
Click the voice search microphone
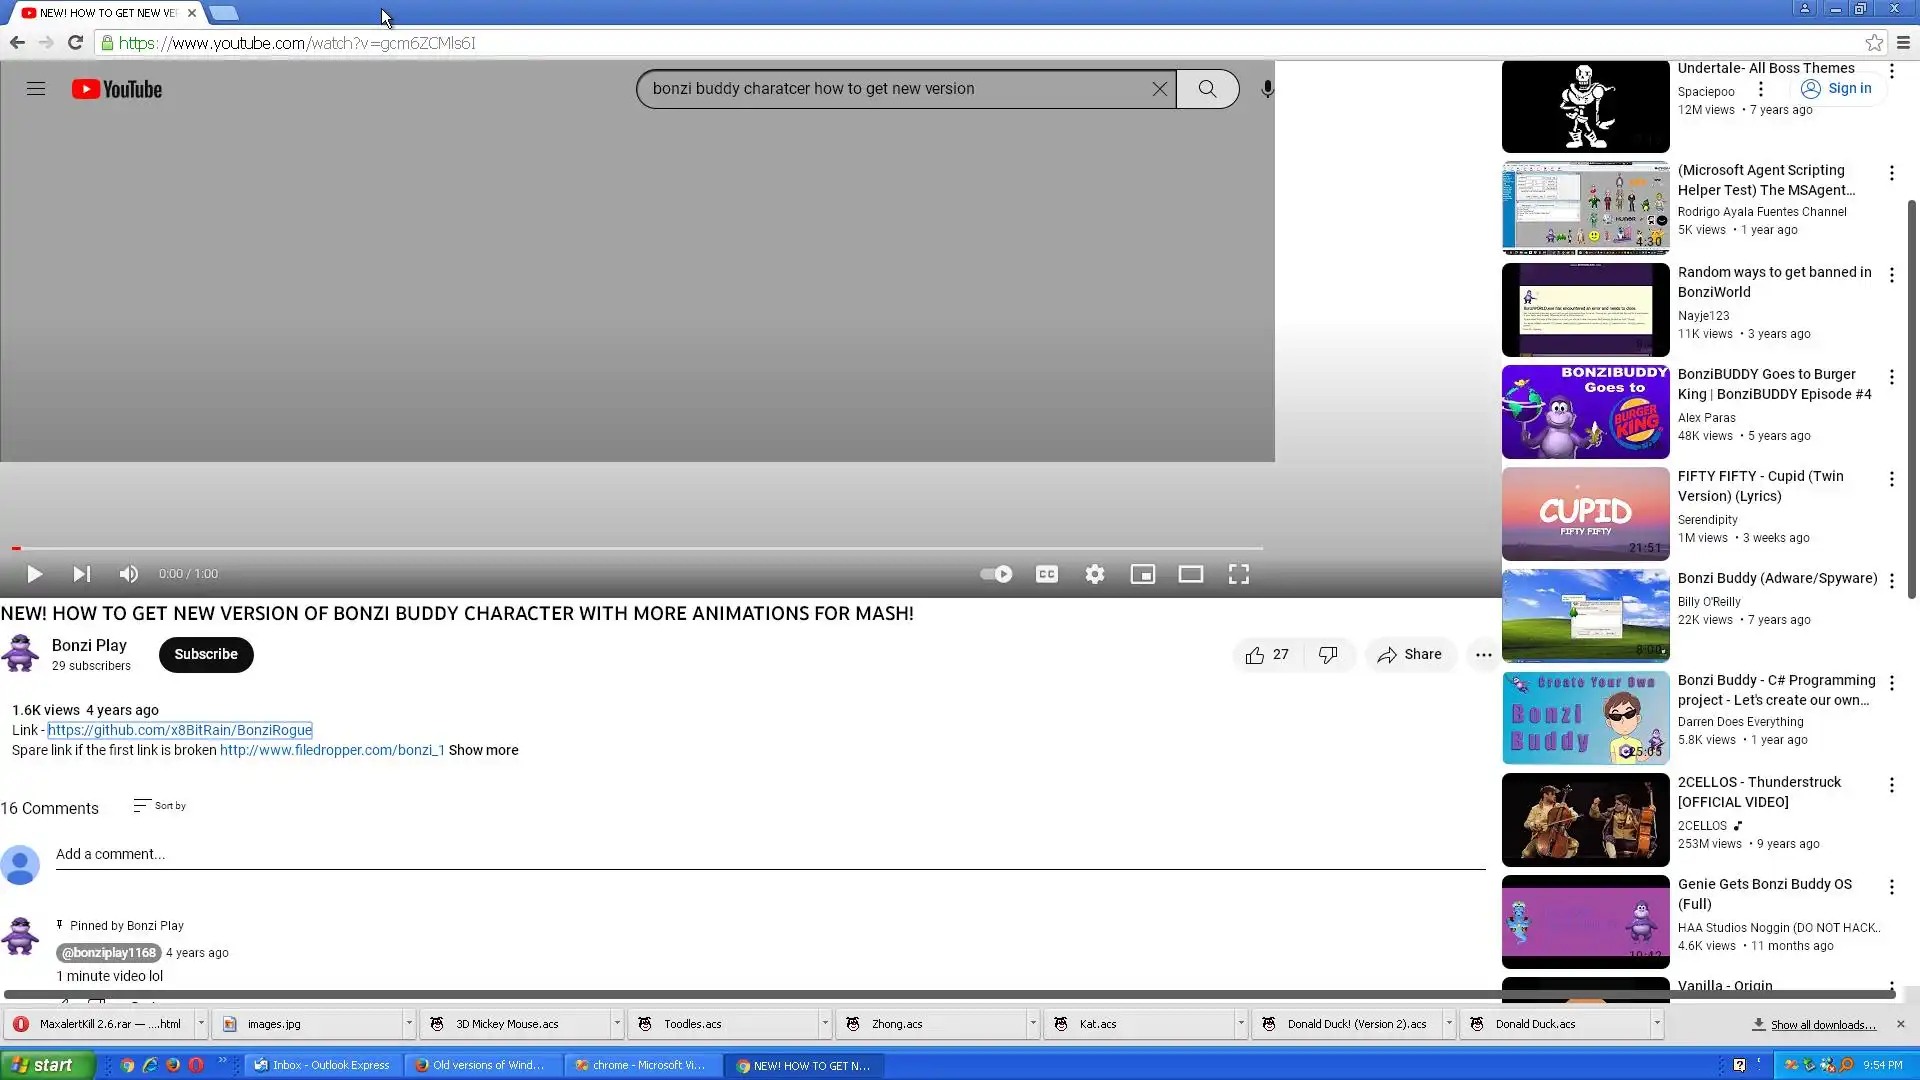[1267, 89]
